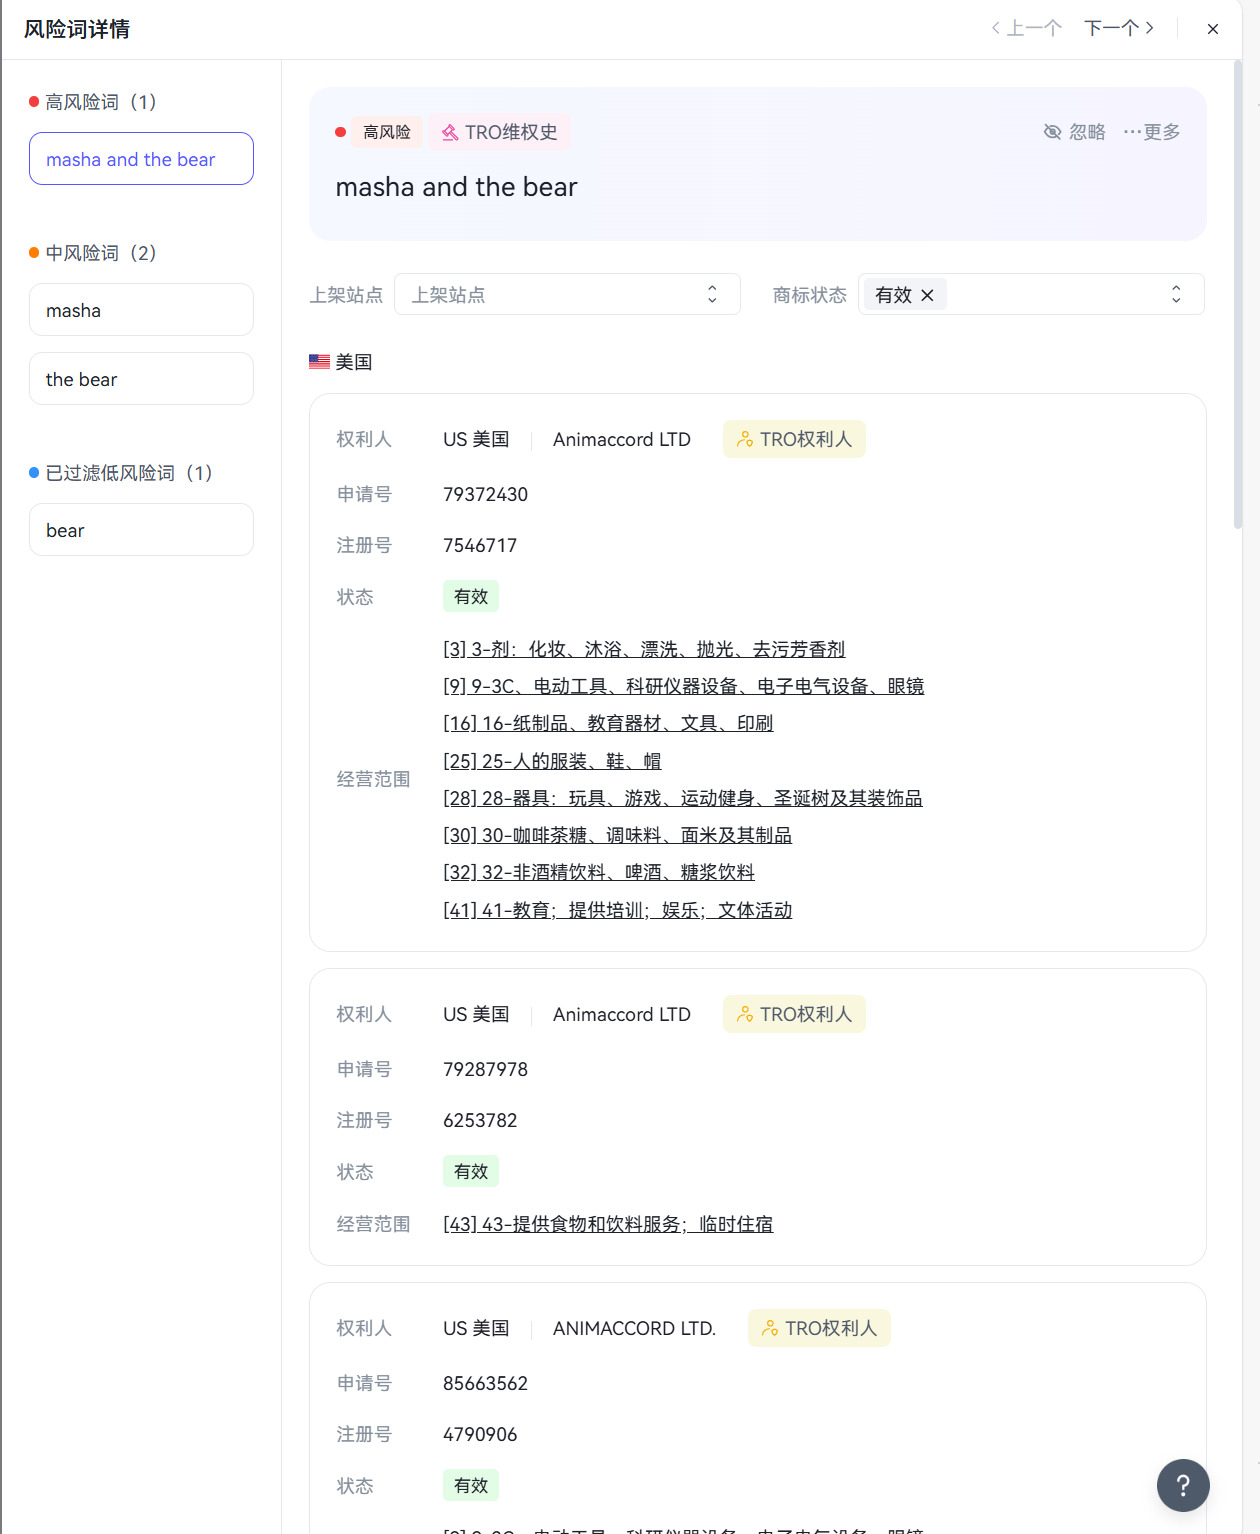Viewport: 1260px width, 1534px height.
Task: Click application number 79287978
Action: 485,1069
